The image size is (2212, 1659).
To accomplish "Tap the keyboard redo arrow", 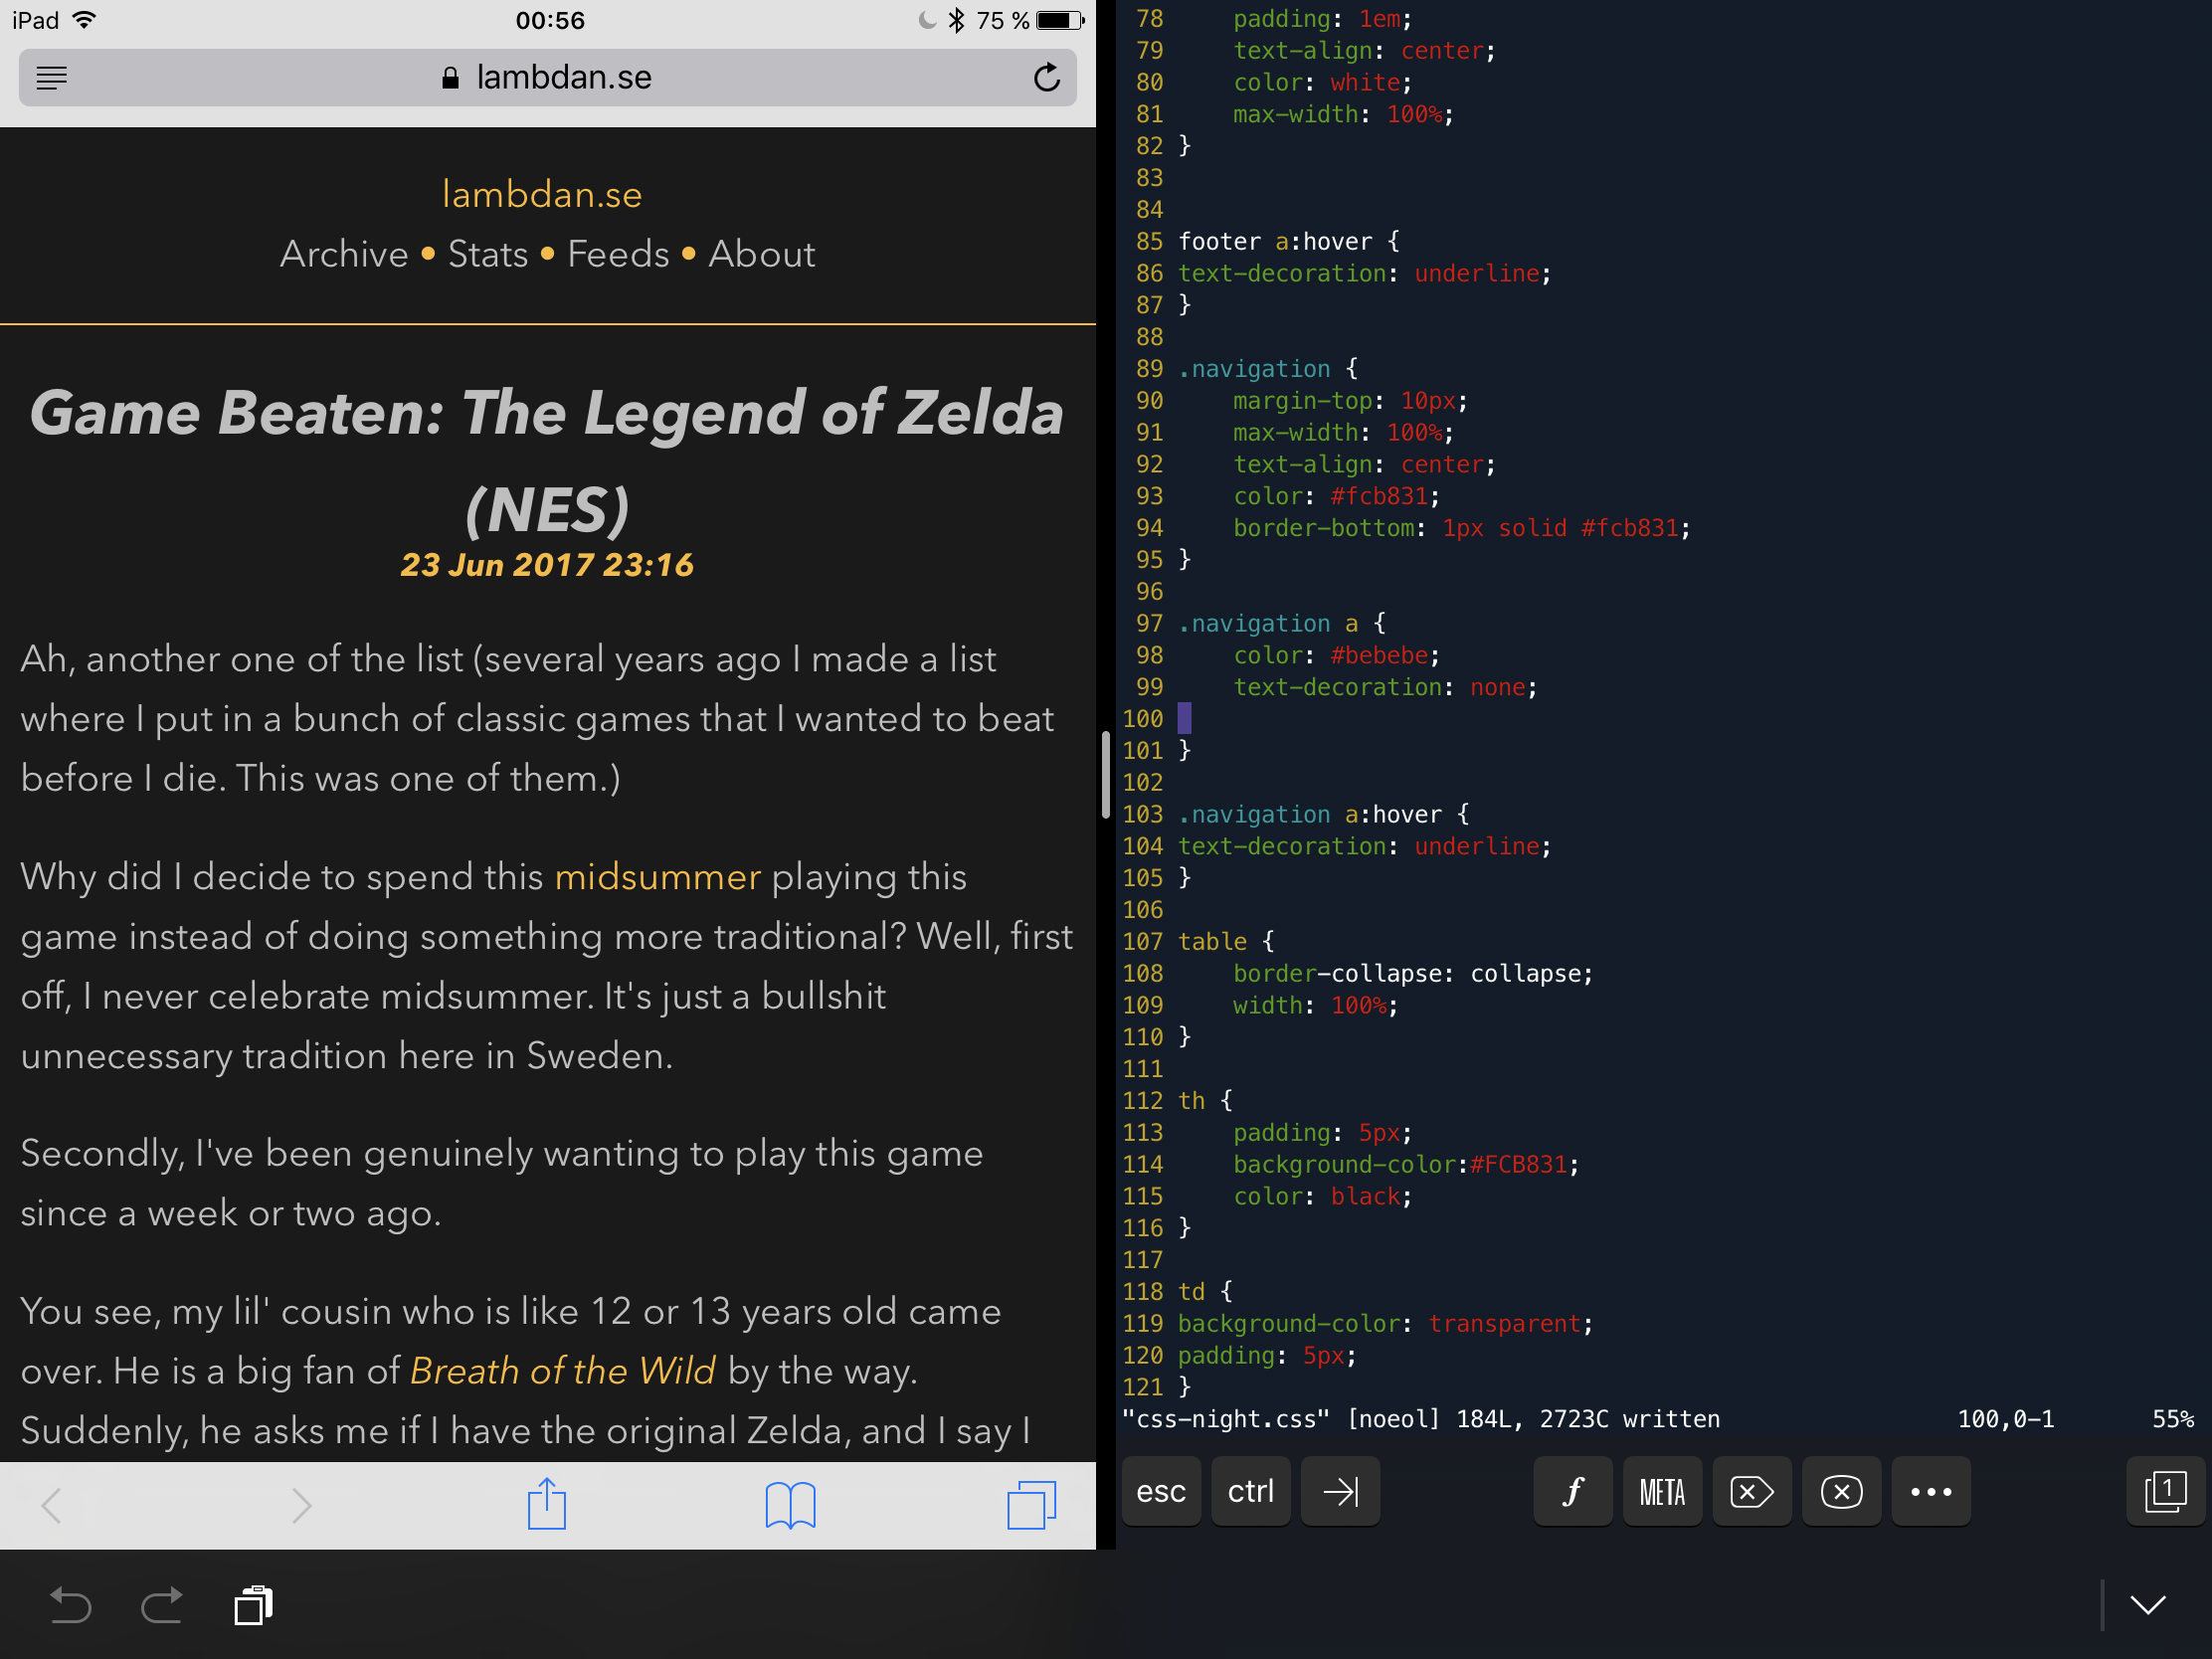I will (162, 1605).
